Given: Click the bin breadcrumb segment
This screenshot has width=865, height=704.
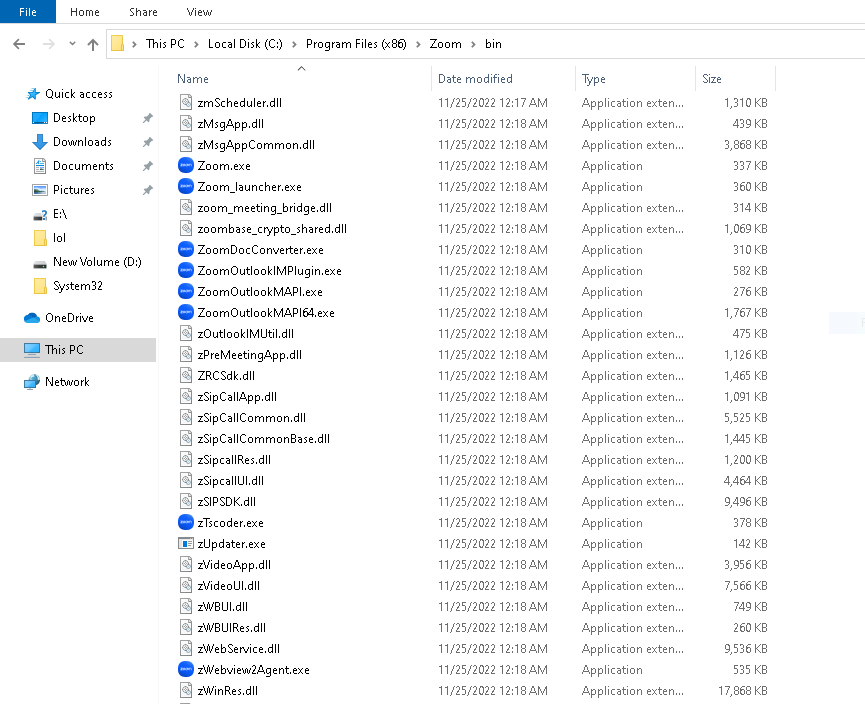Looking at the screenshot, I should 493,44.
